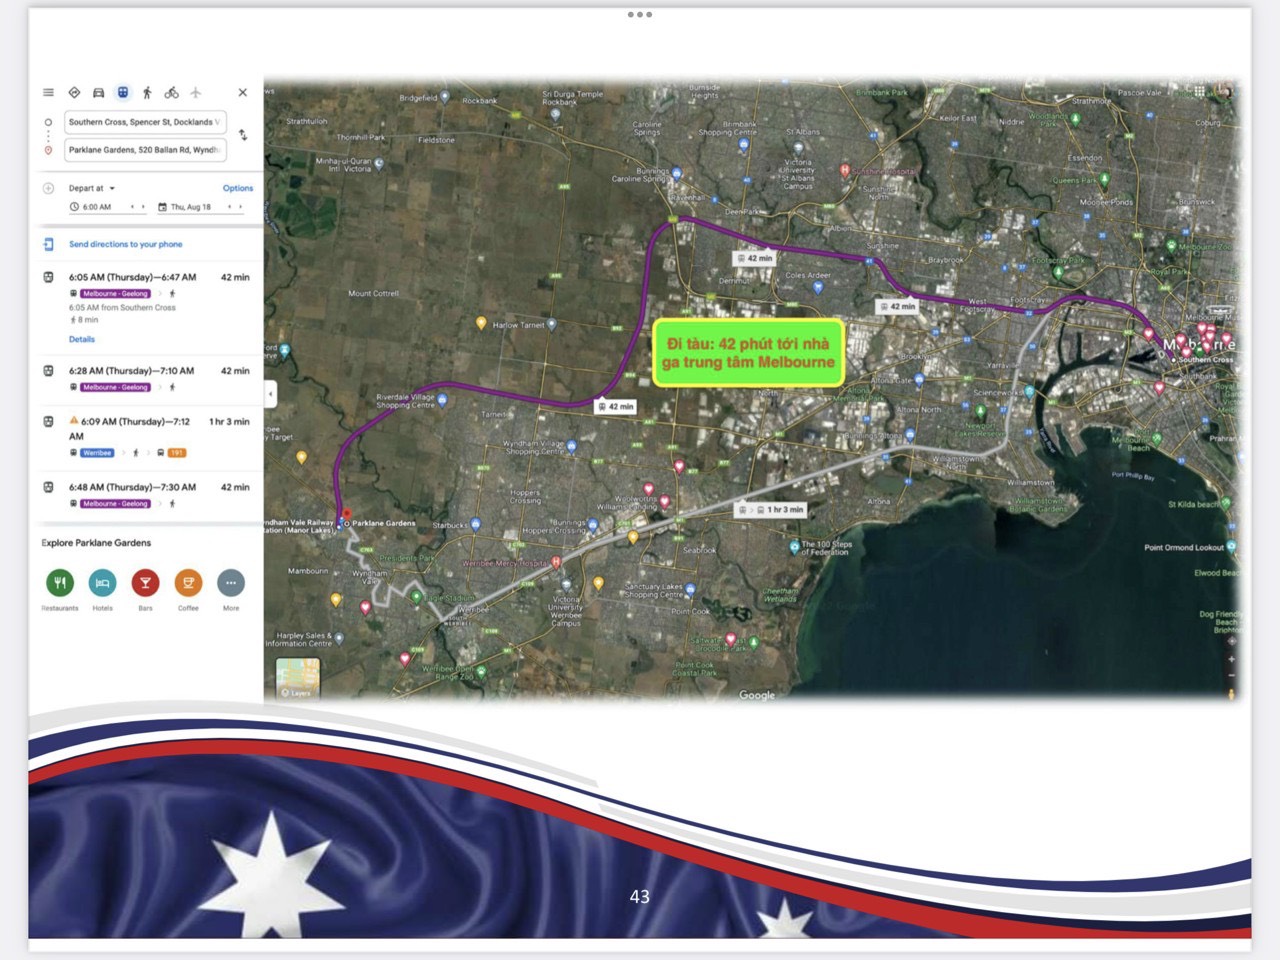Screen dimensions: 1280x960
Task: Click the orange 191 bus badge
Action: [177, 453]
